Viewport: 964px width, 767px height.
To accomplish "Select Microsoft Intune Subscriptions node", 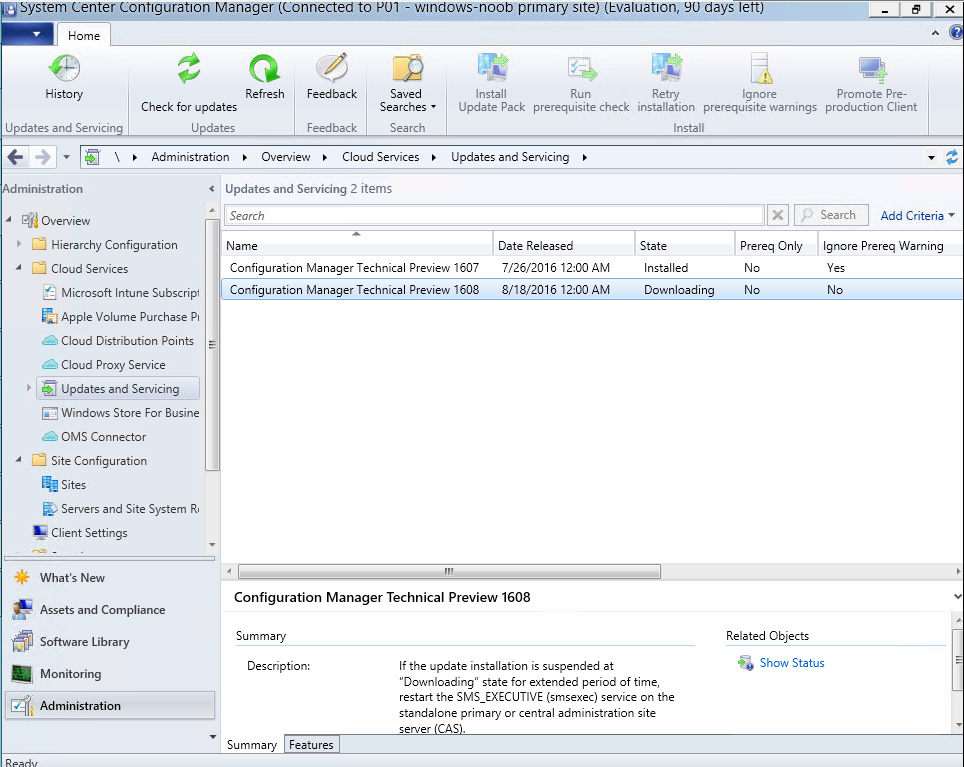I will pyautogui.click(x=121, y=293).
